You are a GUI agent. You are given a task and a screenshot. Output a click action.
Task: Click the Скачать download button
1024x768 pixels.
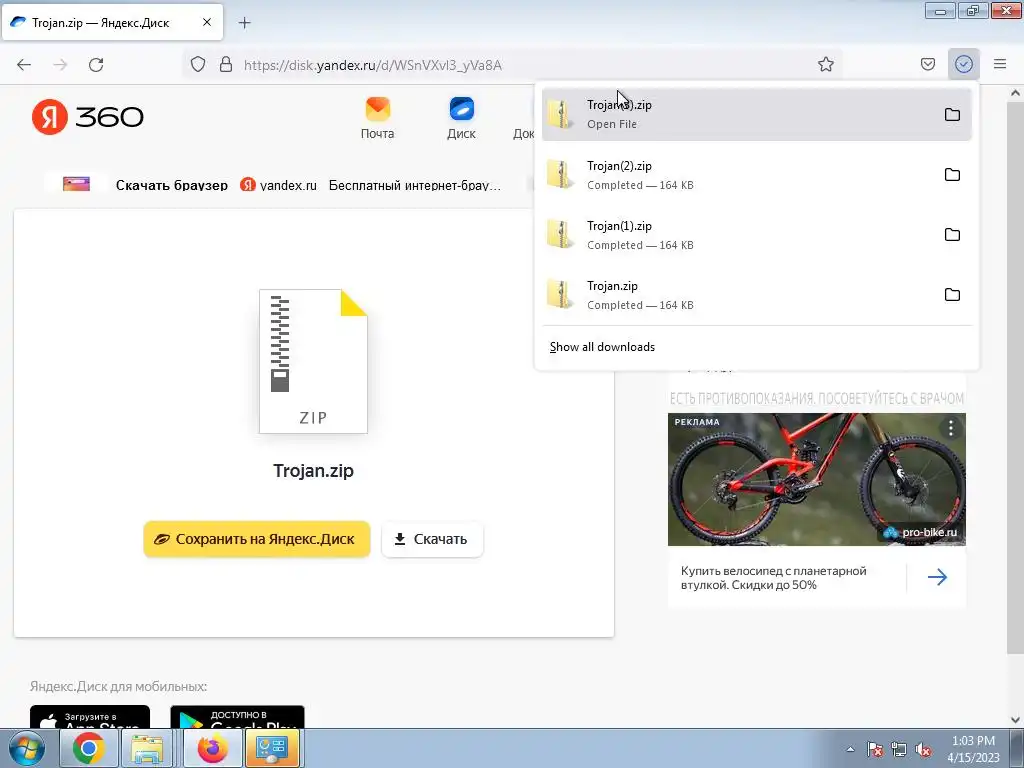[432, 539]
